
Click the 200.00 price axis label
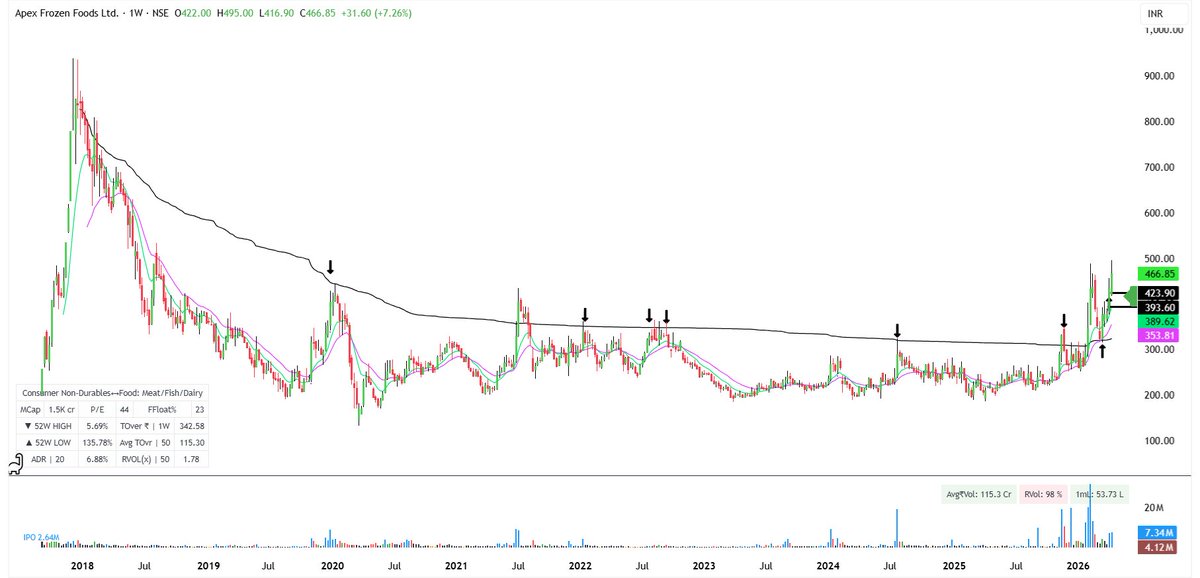pos(1159,396)
